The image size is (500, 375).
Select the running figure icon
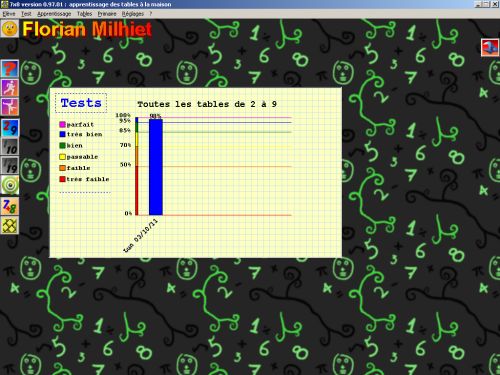click(10, 88)
